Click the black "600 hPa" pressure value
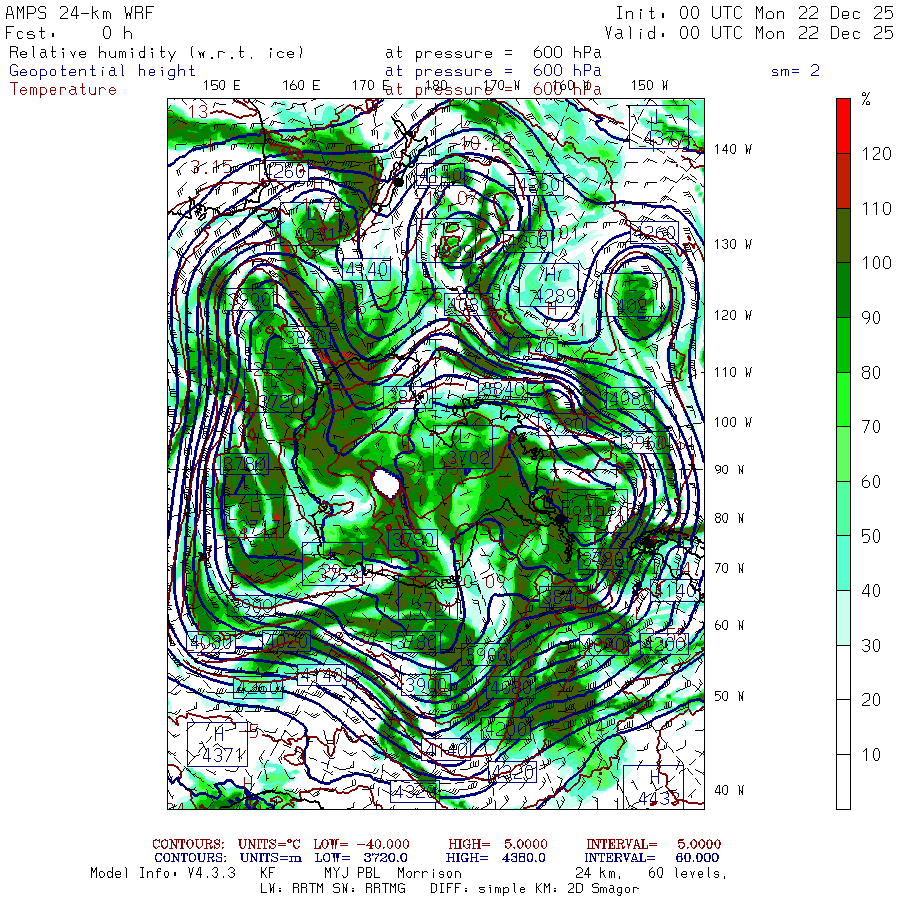This screenshot has width=900, height=900. (x=567, y=52)
